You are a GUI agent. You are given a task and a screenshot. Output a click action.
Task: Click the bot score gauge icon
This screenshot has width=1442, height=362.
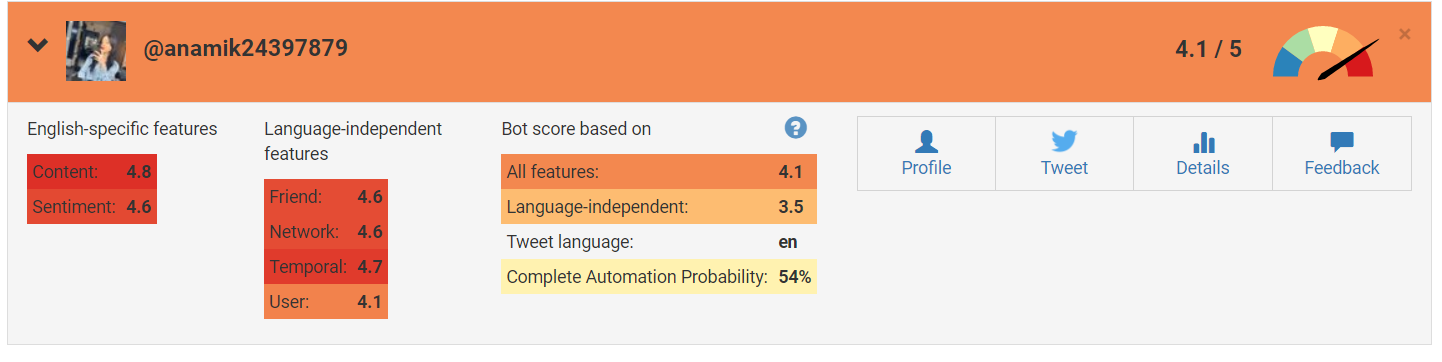pos(1325,54)
